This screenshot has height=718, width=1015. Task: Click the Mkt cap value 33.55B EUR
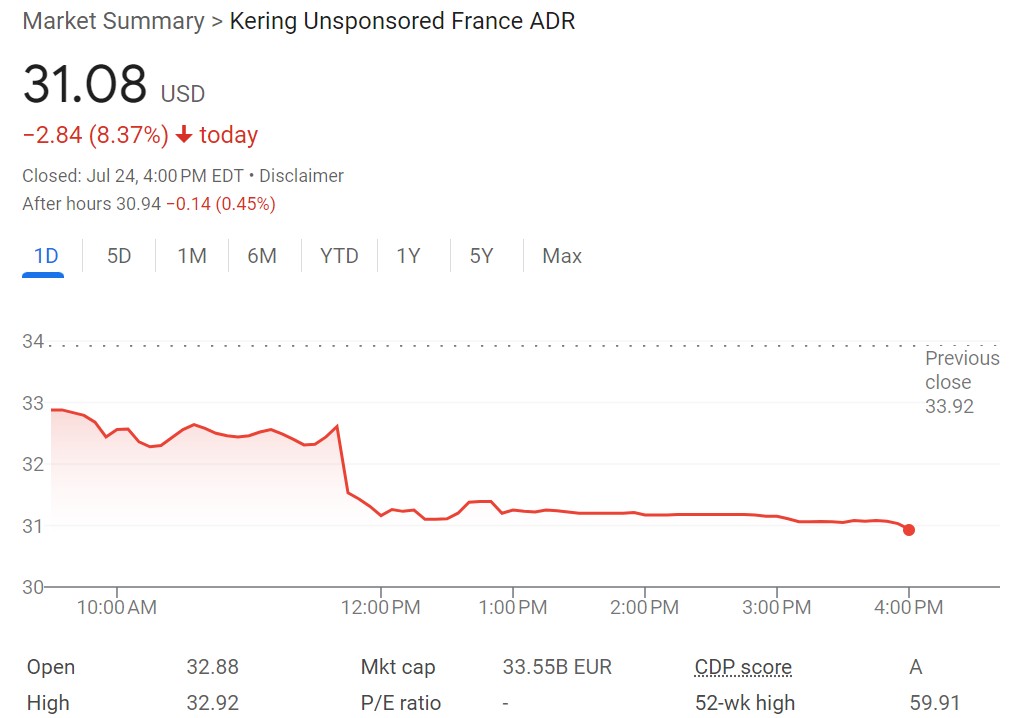pos(557,667)
